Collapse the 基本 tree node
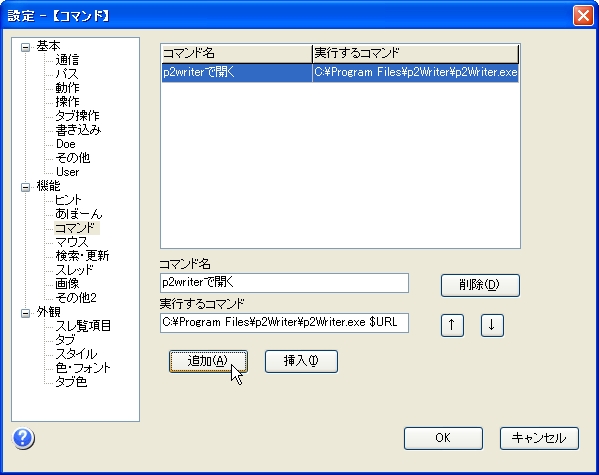This screenshot has width=599, height=475. point(25,47)
